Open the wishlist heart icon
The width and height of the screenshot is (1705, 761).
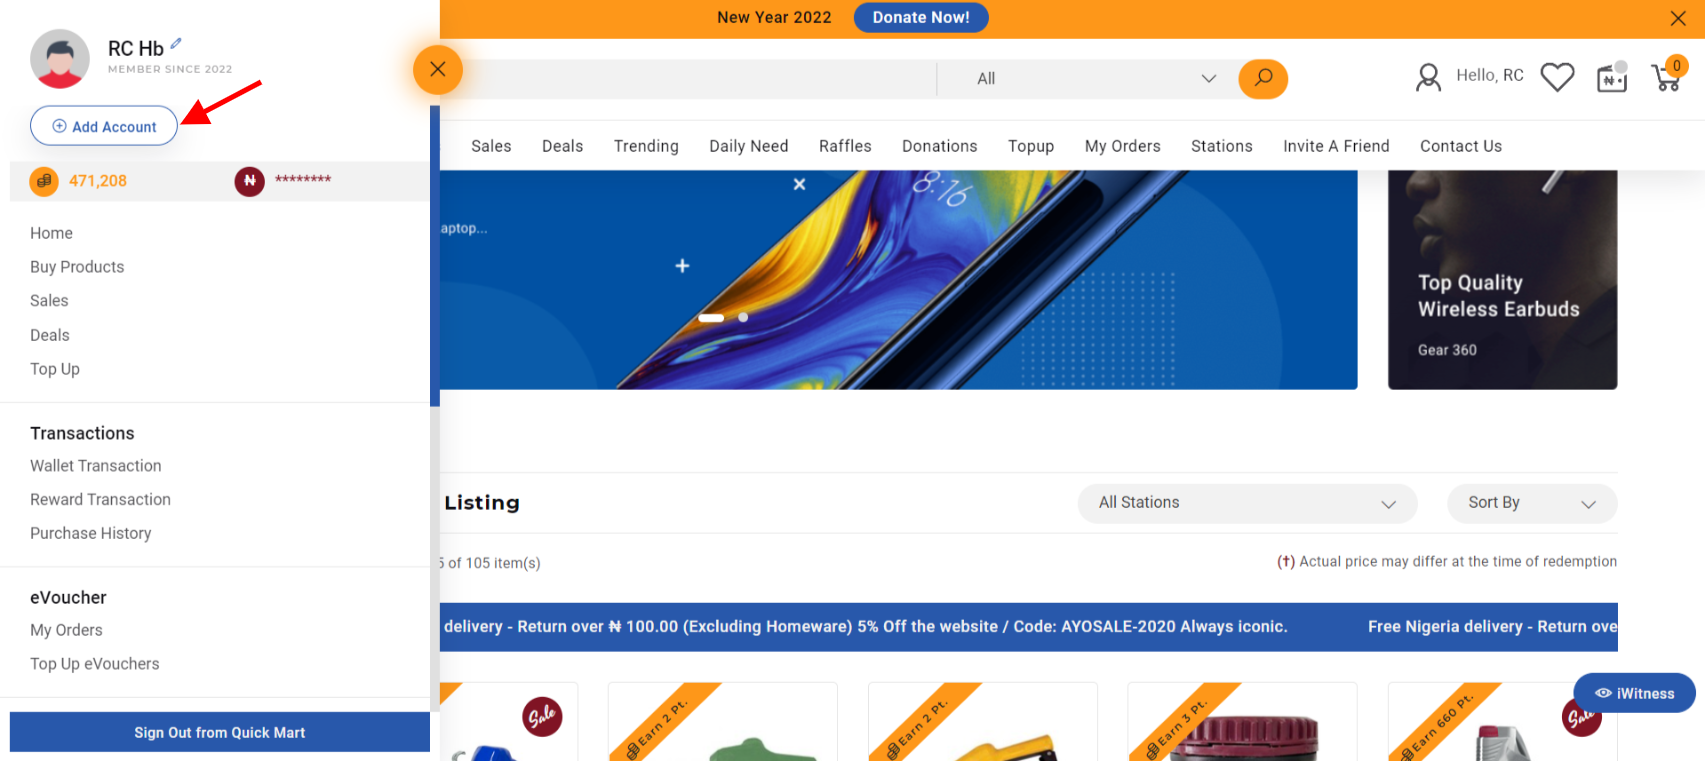tap(1556, 77)
